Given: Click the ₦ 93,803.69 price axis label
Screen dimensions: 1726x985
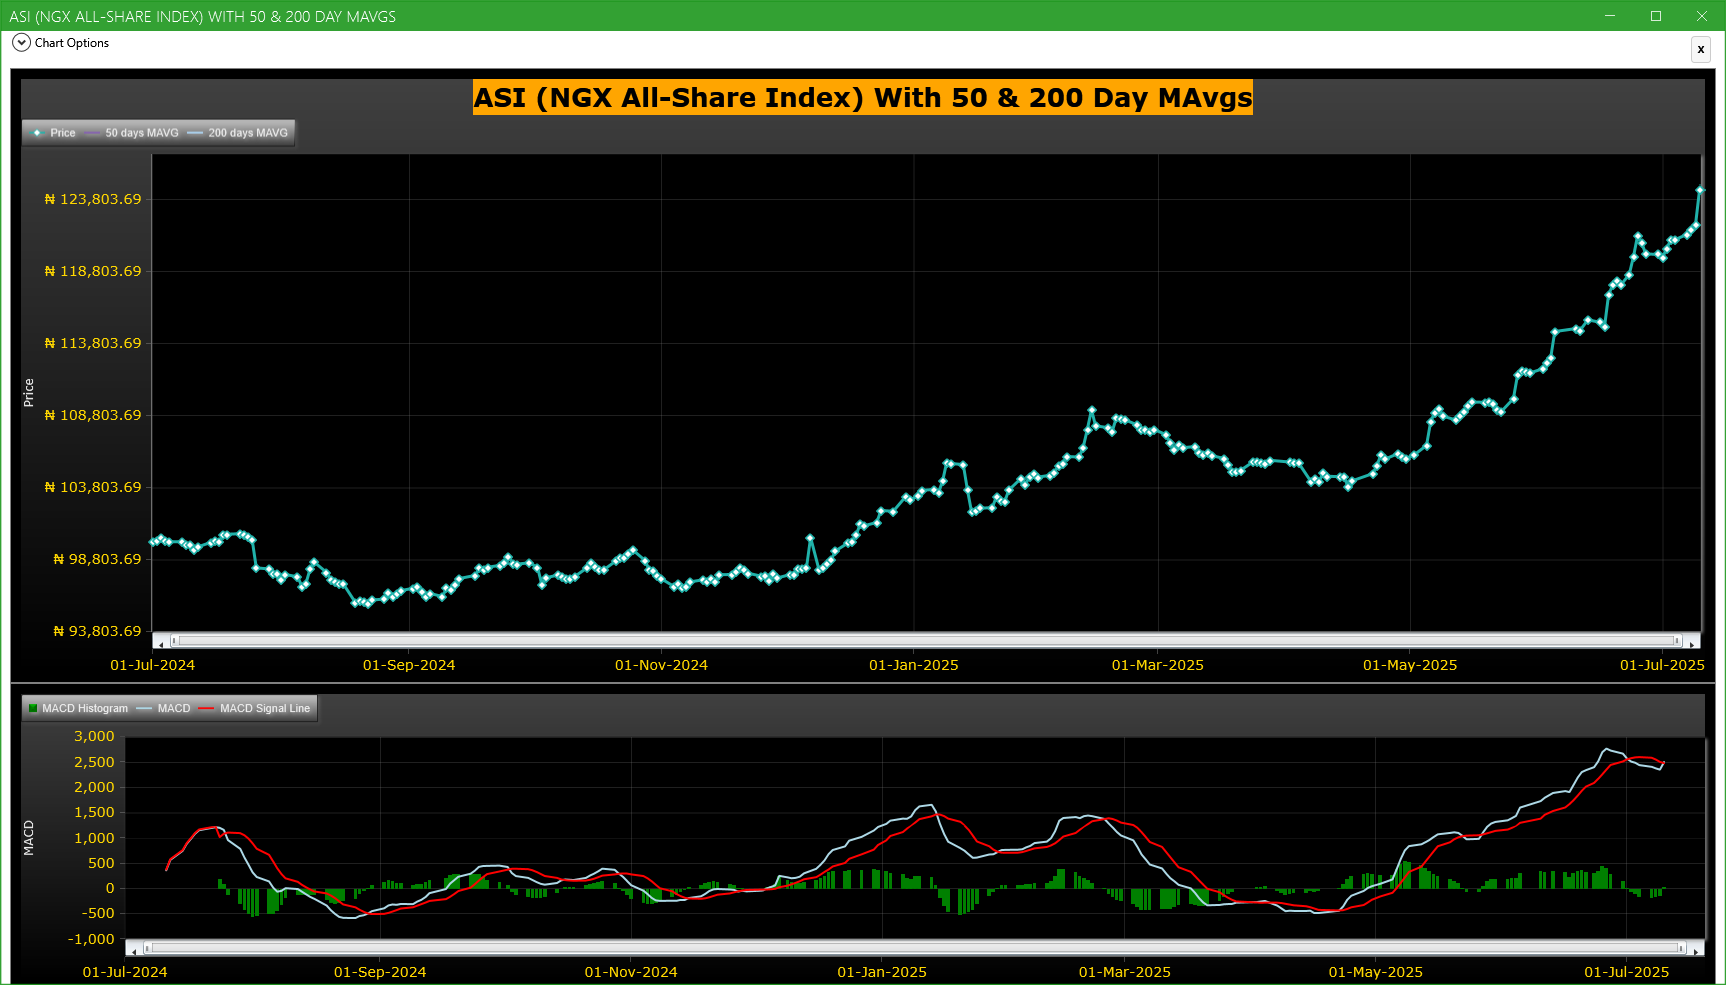Looking at the screenshot, I should (x=97, y=631).
